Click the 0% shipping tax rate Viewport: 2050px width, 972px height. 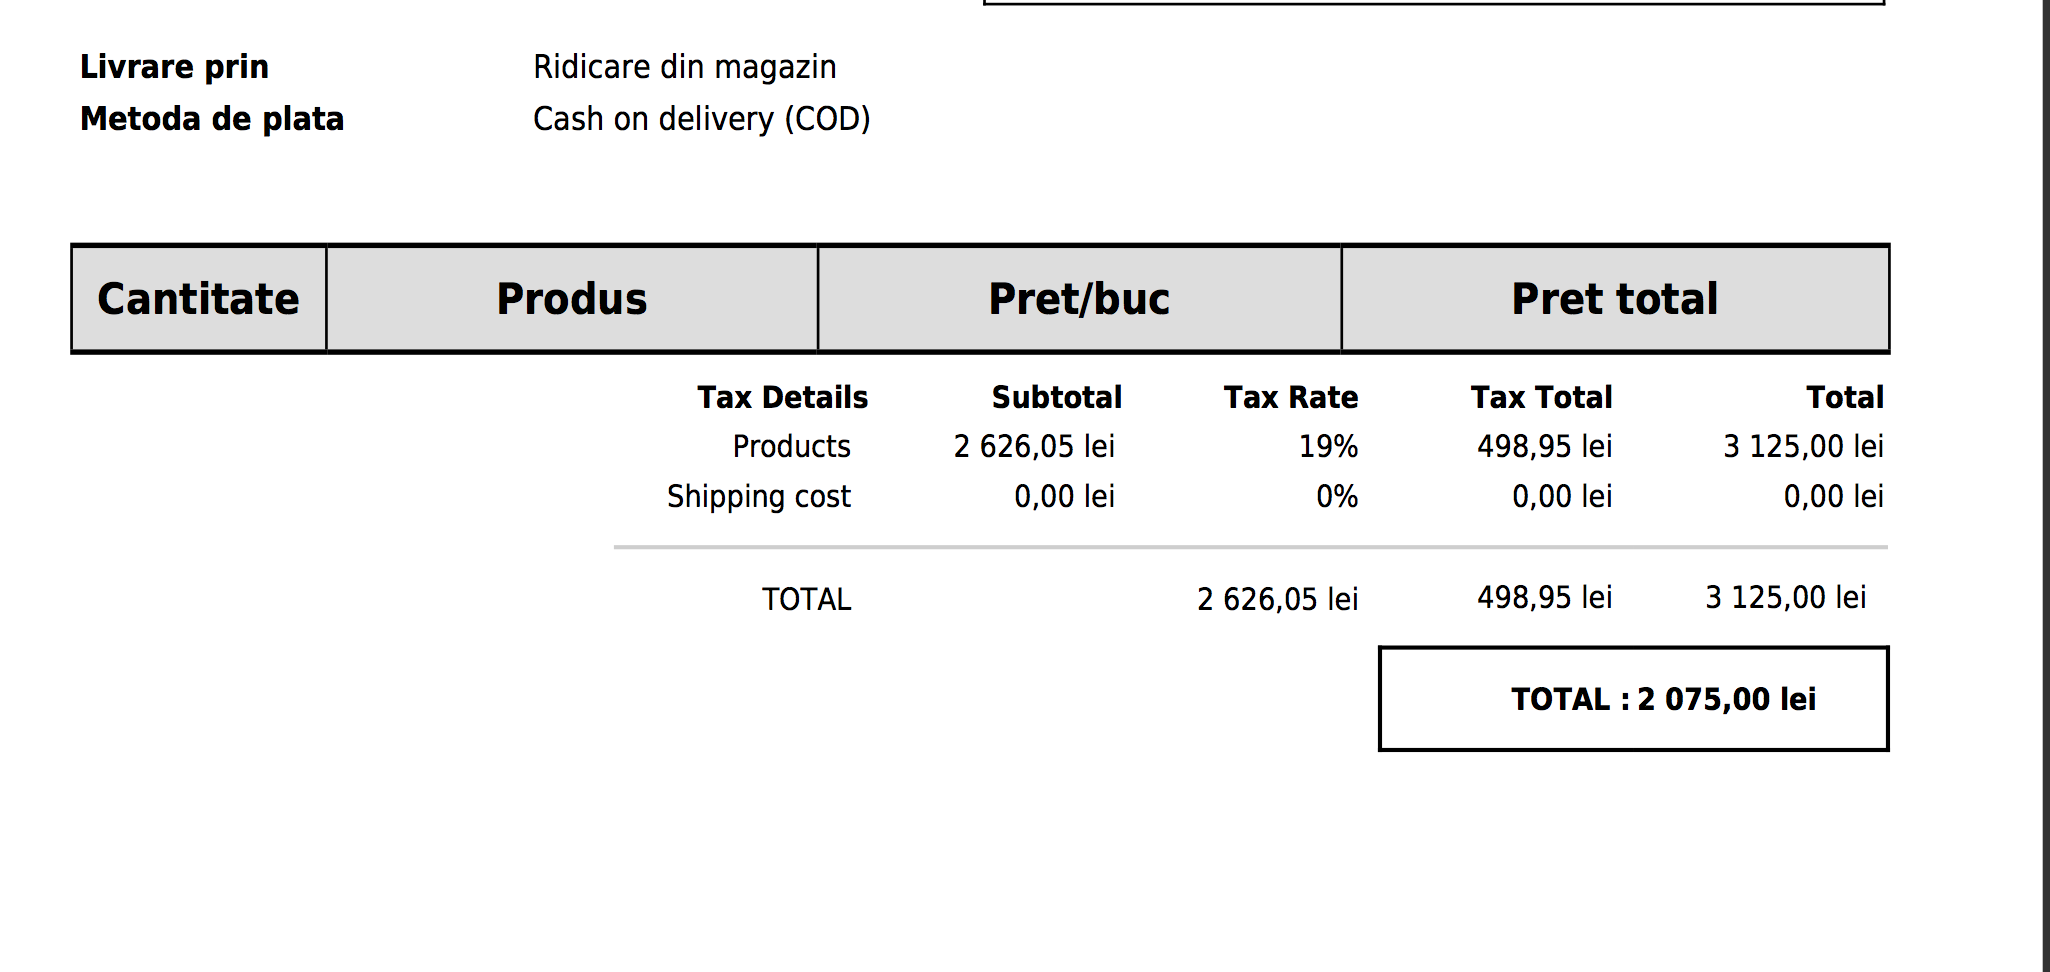coord(1337,496)
